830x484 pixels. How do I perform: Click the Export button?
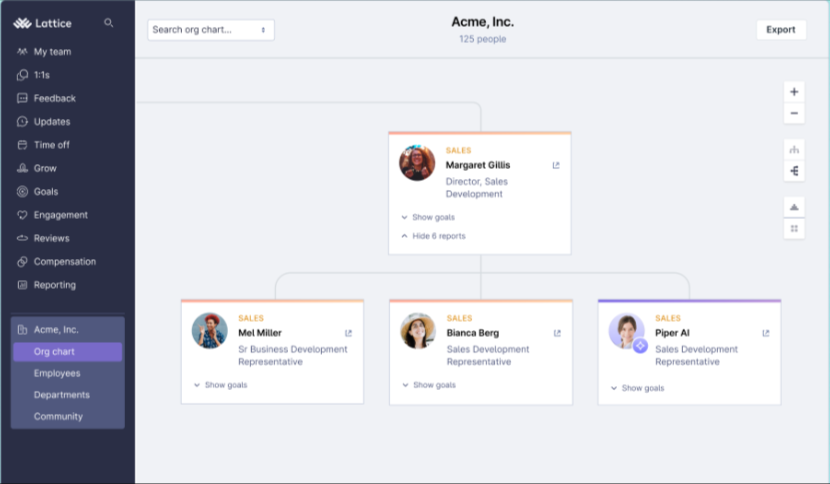pos(781,30)
